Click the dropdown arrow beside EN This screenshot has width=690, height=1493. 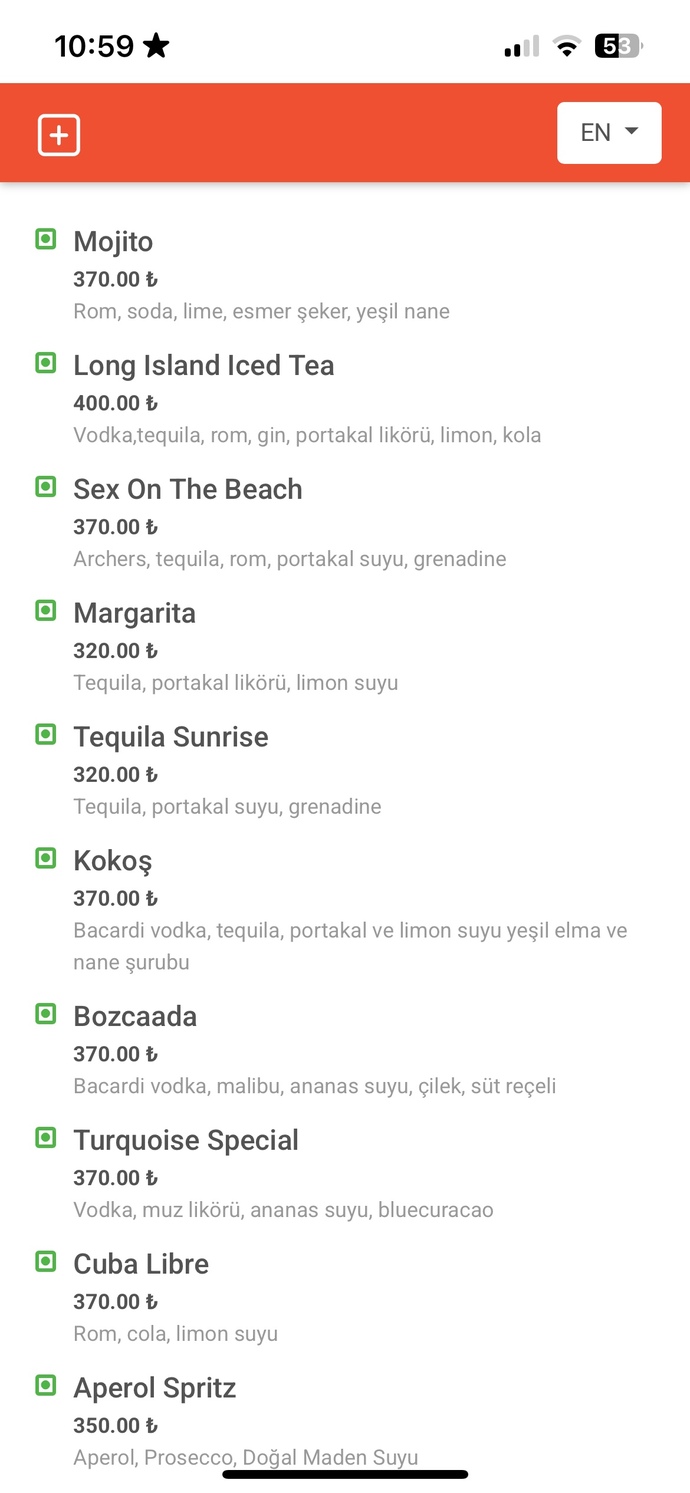pyautogui.click(x=631, y=131)
